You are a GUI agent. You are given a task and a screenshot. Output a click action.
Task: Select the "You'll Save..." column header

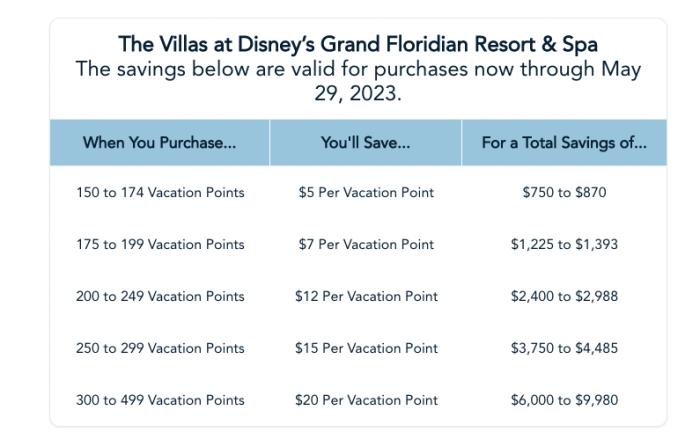tap(366, 143)
